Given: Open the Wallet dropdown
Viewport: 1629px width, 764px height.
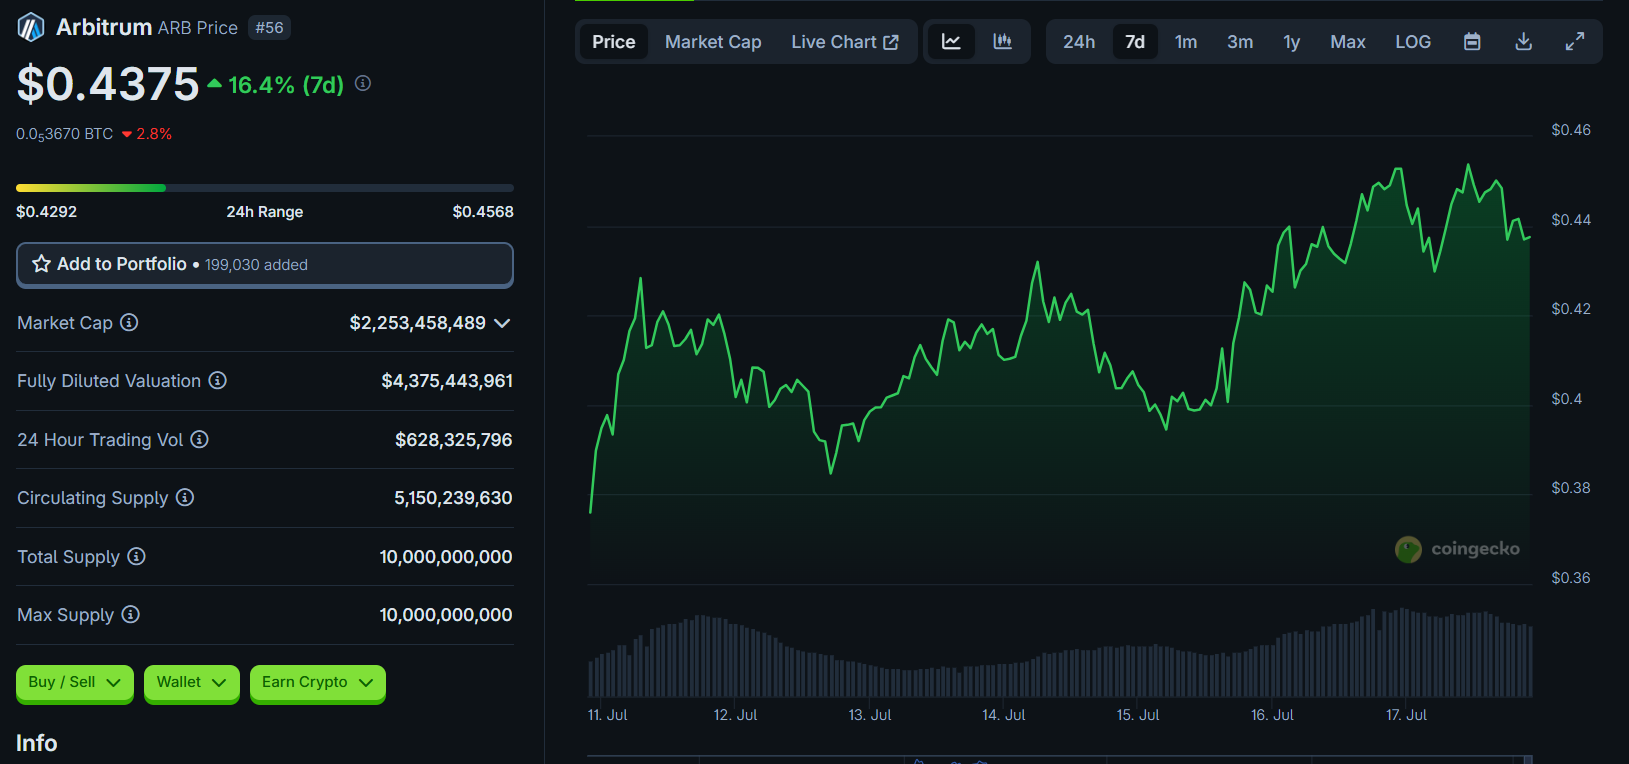Looking at the screenshot, I should point(192,683).
